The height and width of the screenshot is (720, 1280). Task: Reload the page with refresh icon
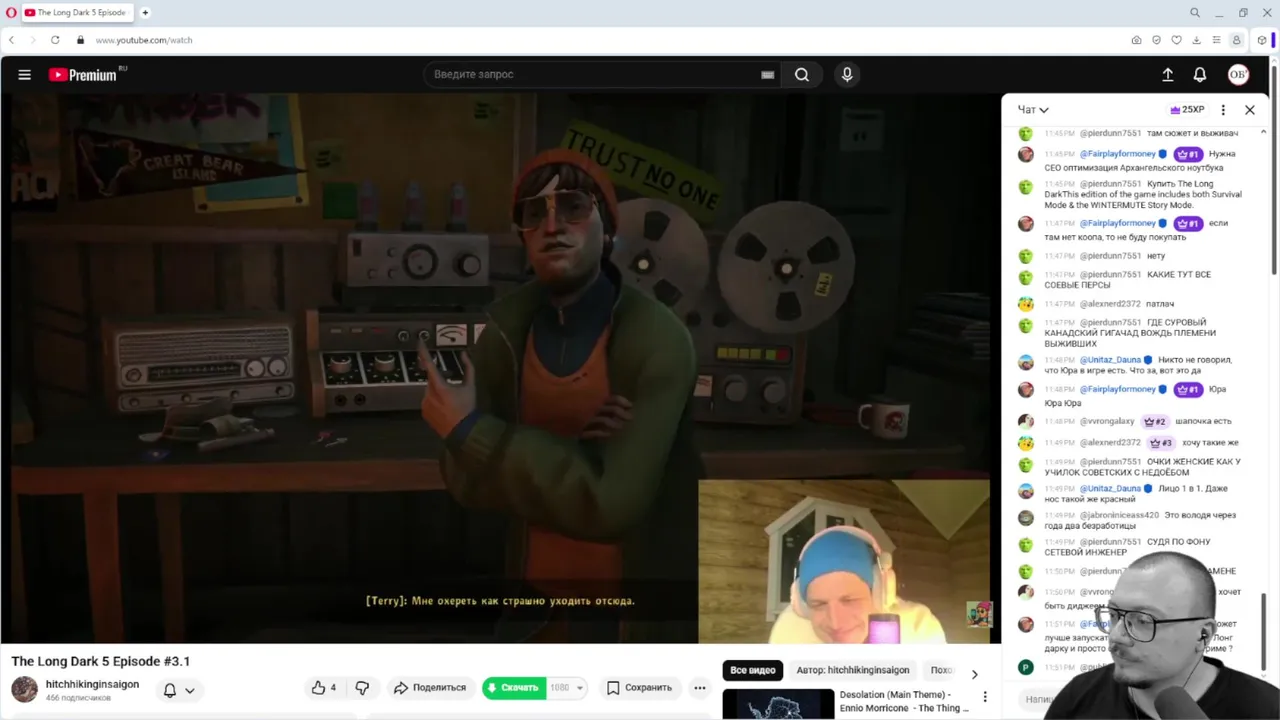tap(55, 40)
